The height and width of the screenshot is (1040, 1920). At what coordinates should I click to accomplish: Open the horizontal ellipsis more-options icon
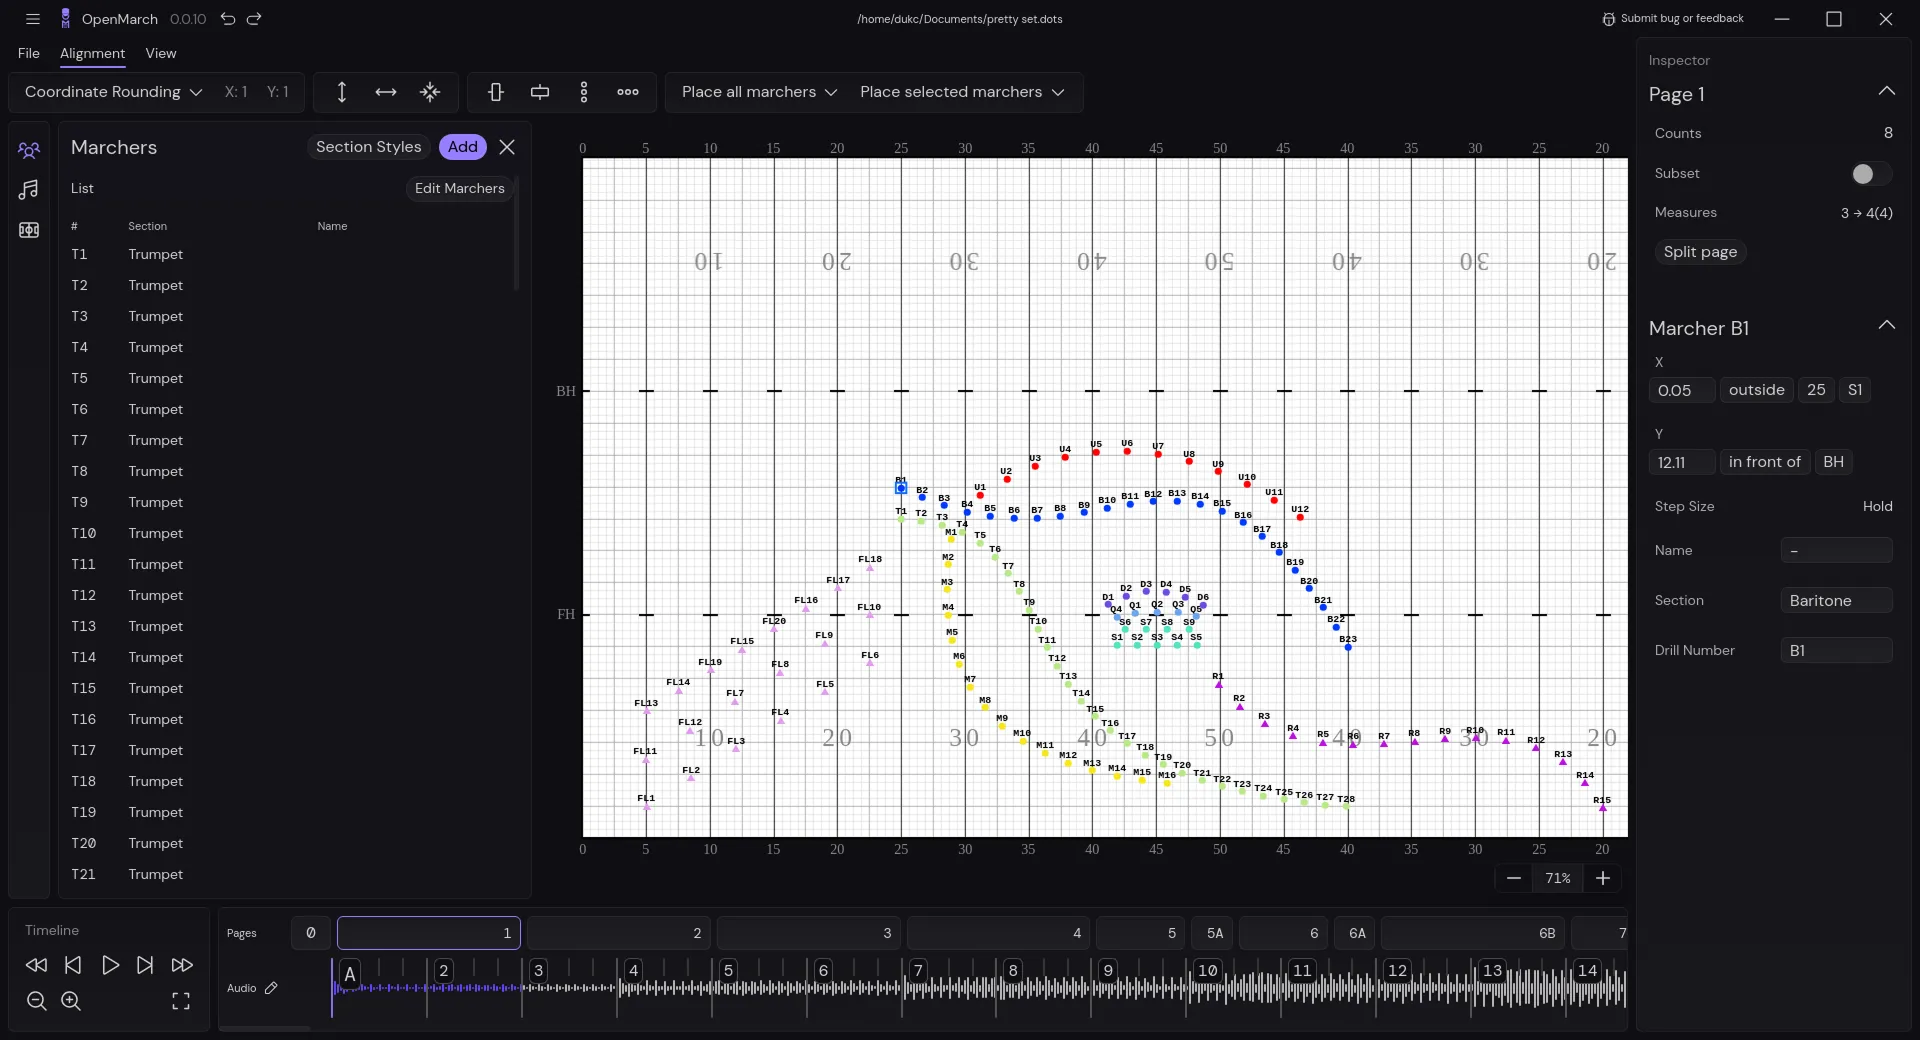tap(628, 92)
